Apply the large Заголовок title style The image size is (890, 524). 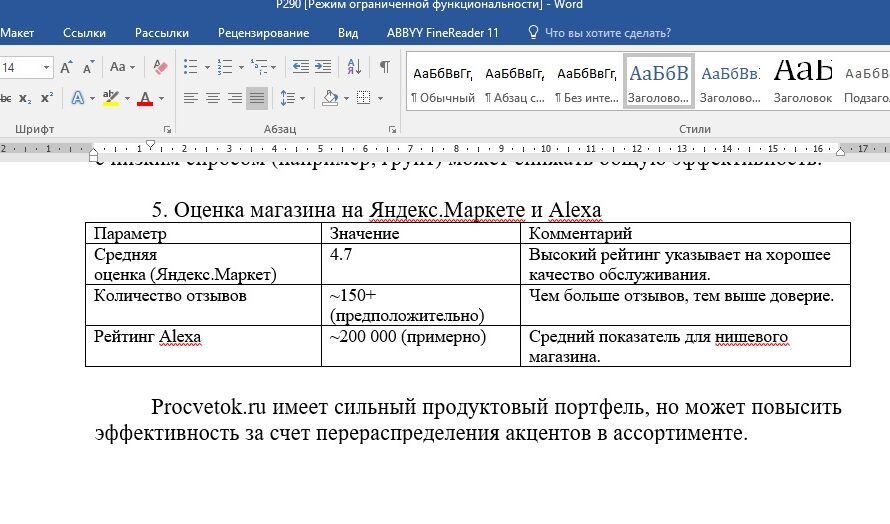click(x=803, y=82)
